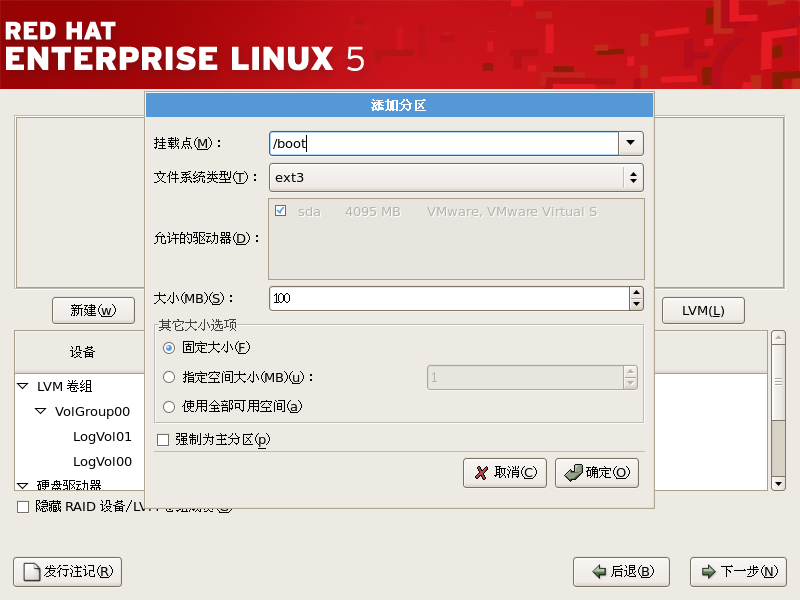Click the OK confirm button
800x600 pixels.
click(x=596, y=473)
